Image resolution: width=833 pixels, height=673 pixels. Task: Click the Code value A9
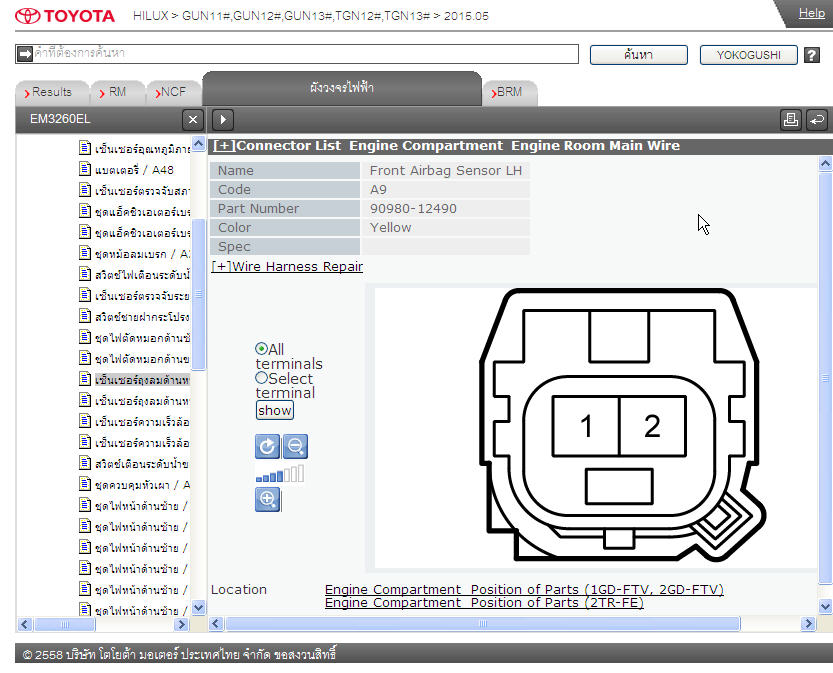click(x=378, y=190)
